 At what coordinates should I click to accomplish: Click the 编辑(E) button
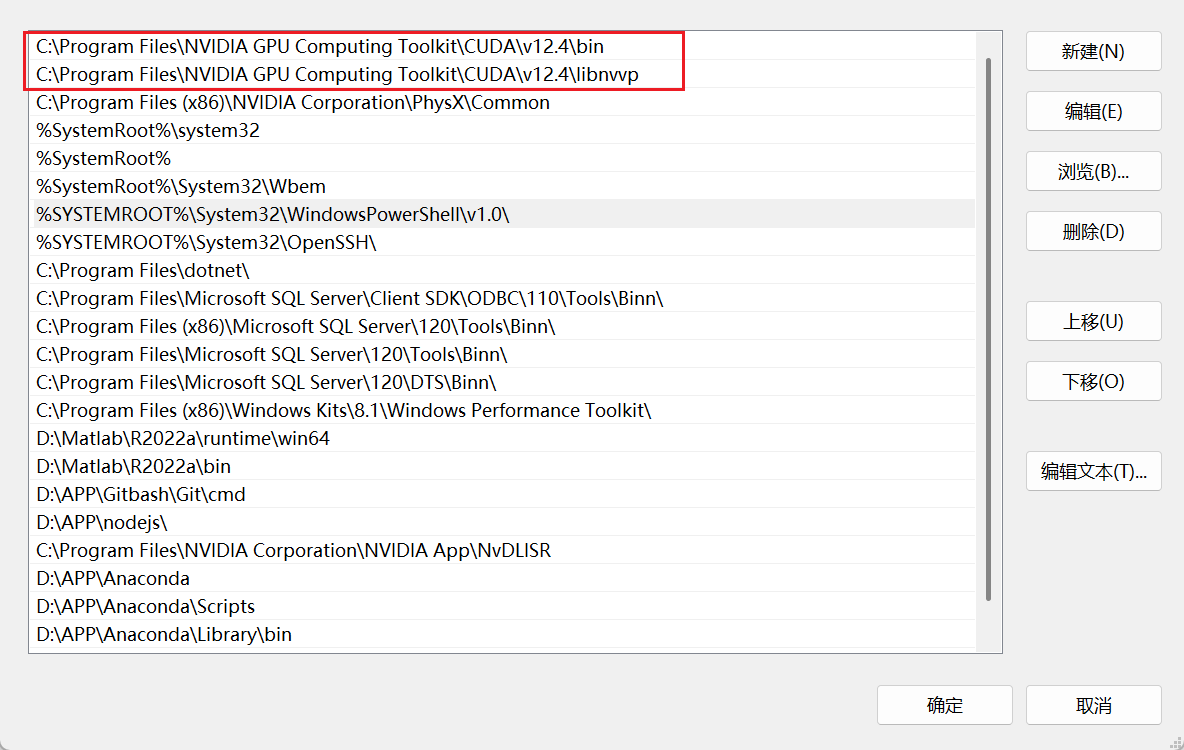tap(1093, 112)
